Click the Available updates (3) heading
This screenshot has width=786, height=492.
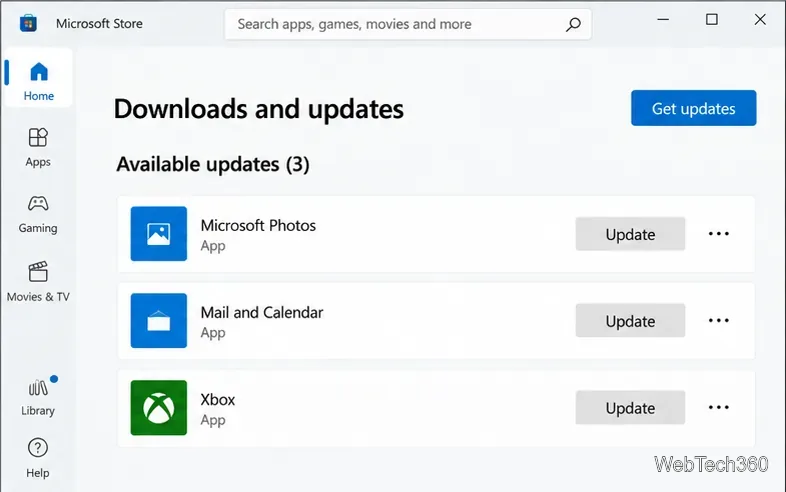213,165
